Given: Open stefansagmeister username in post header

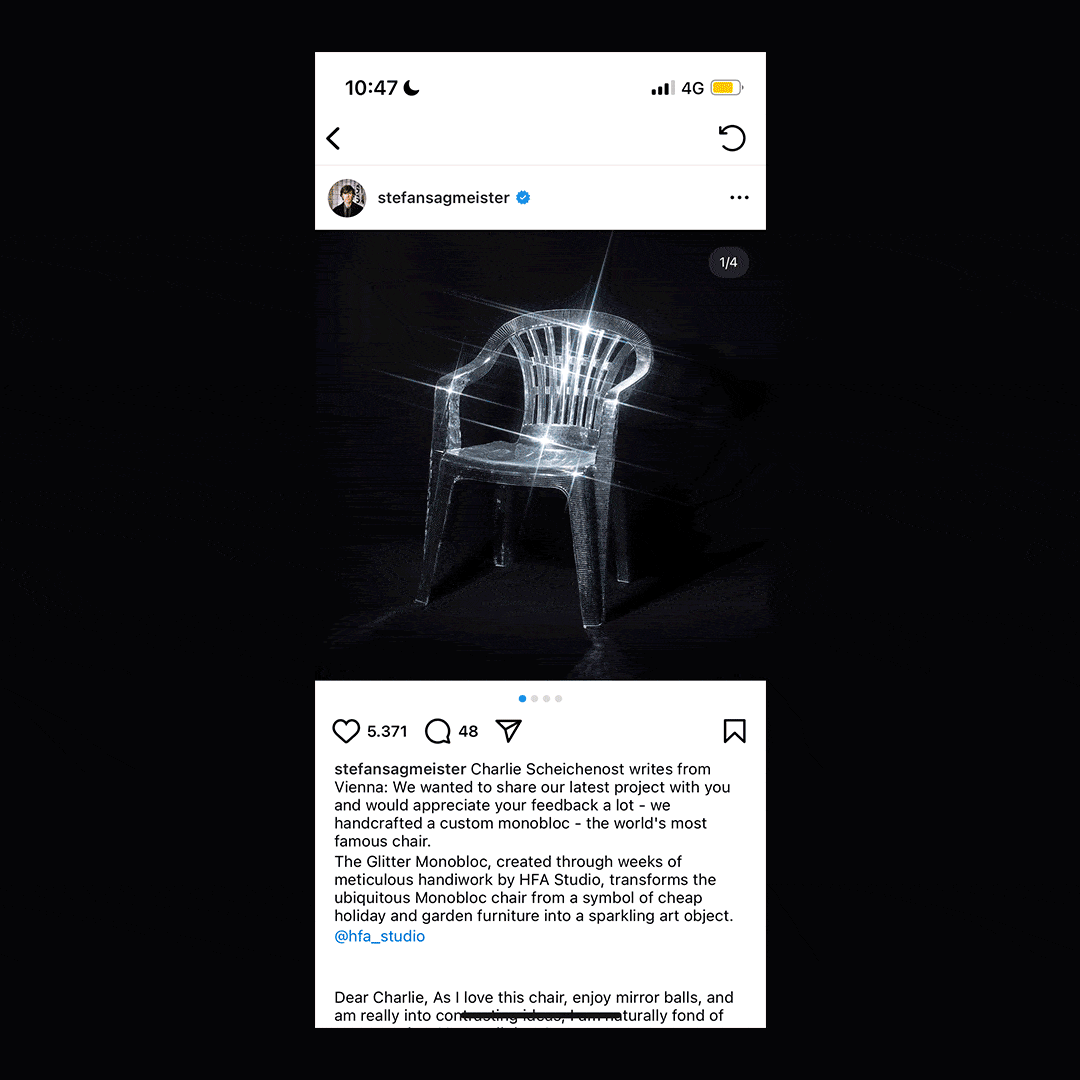Looking at the screenshot, I should [x=444, y=198].
